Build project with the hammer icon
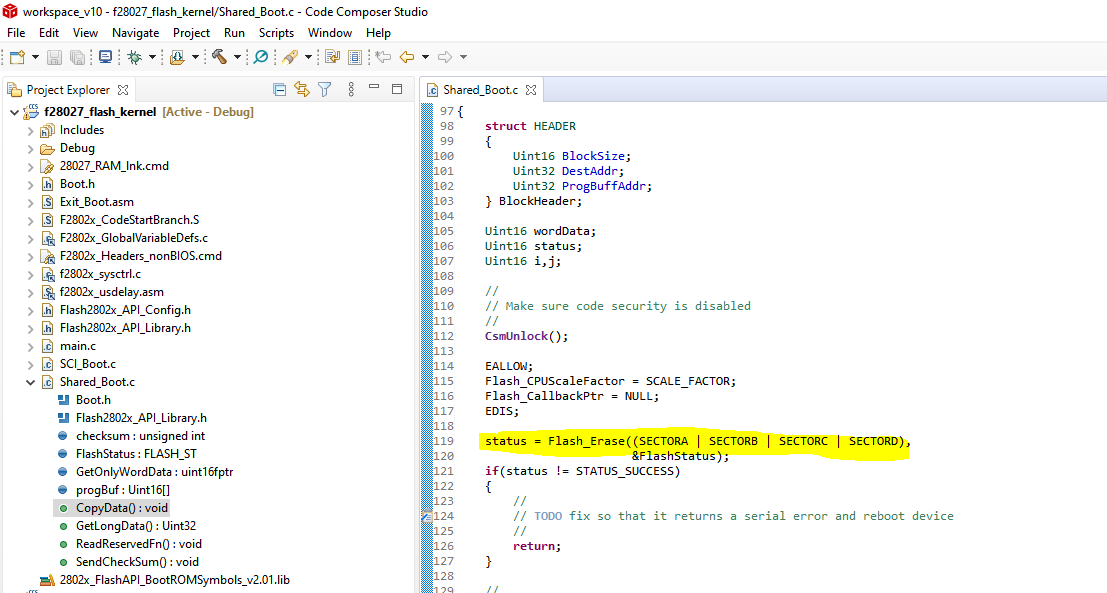 coord(220,57)
